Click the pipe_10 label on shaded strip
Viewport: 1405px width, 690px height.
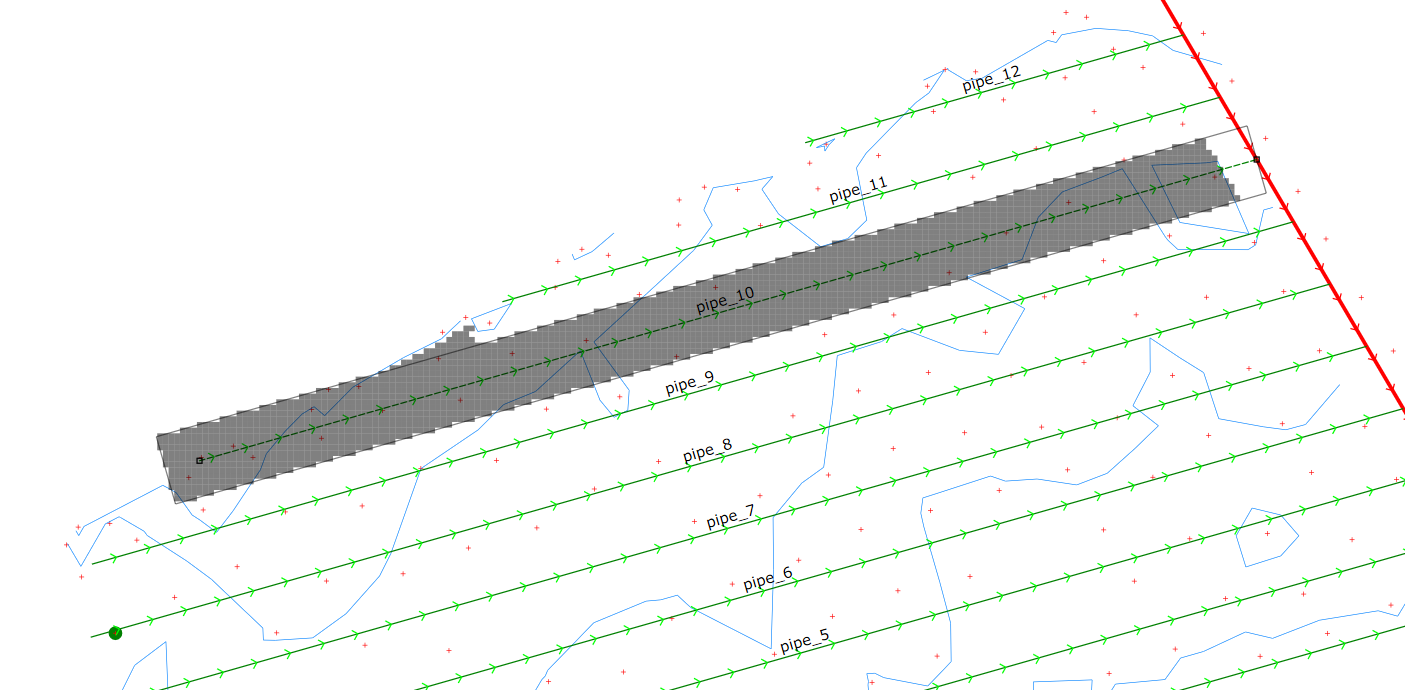(725, 300)
